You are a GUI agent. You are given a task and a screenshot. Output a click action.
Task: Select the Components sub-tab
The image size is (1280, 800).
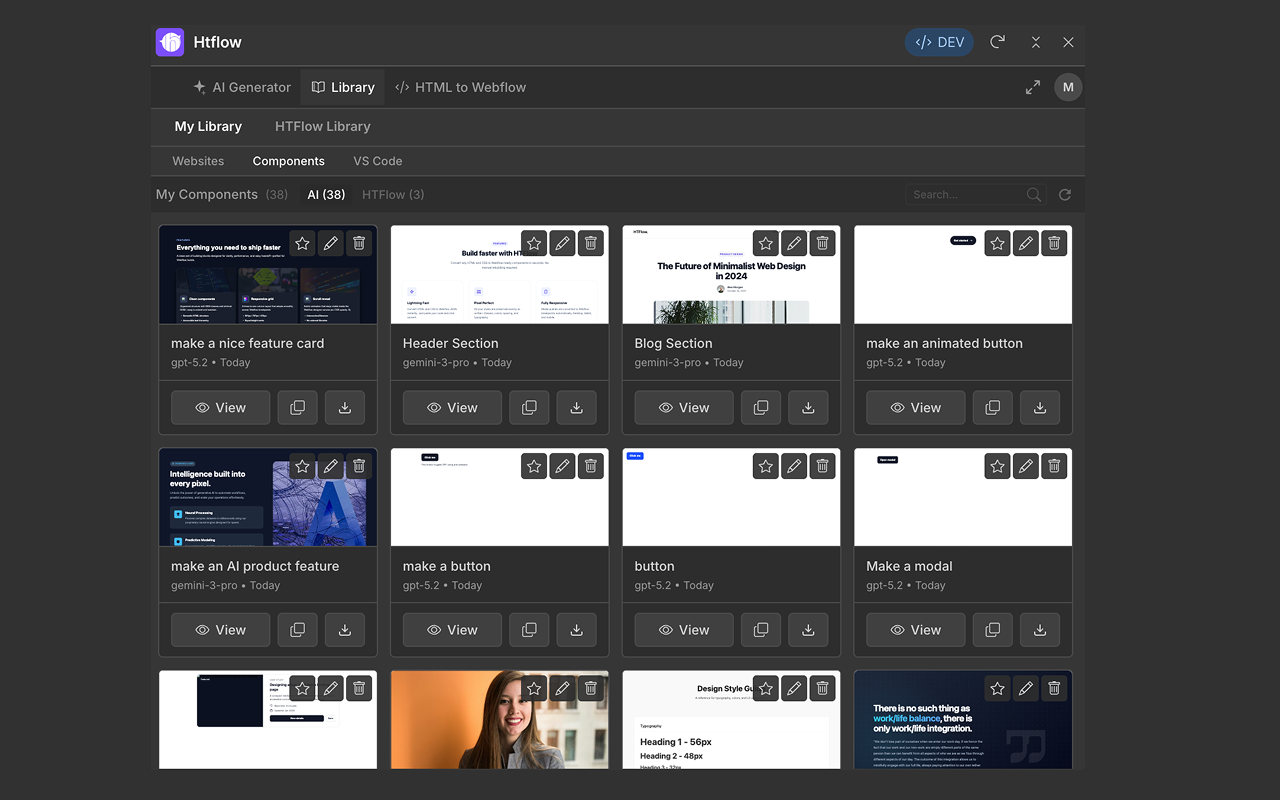[289, 161]
